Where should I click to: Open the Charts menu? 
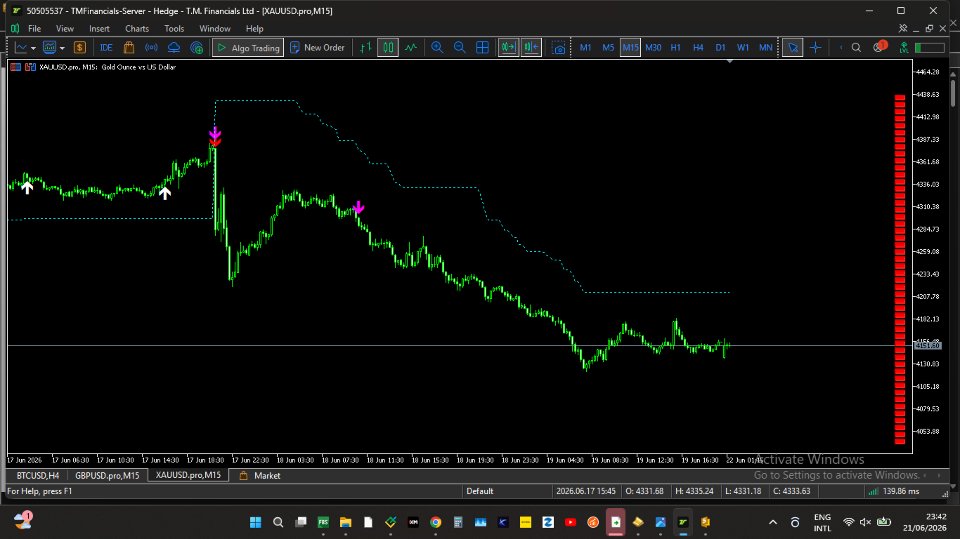click(x=137, y=28)
